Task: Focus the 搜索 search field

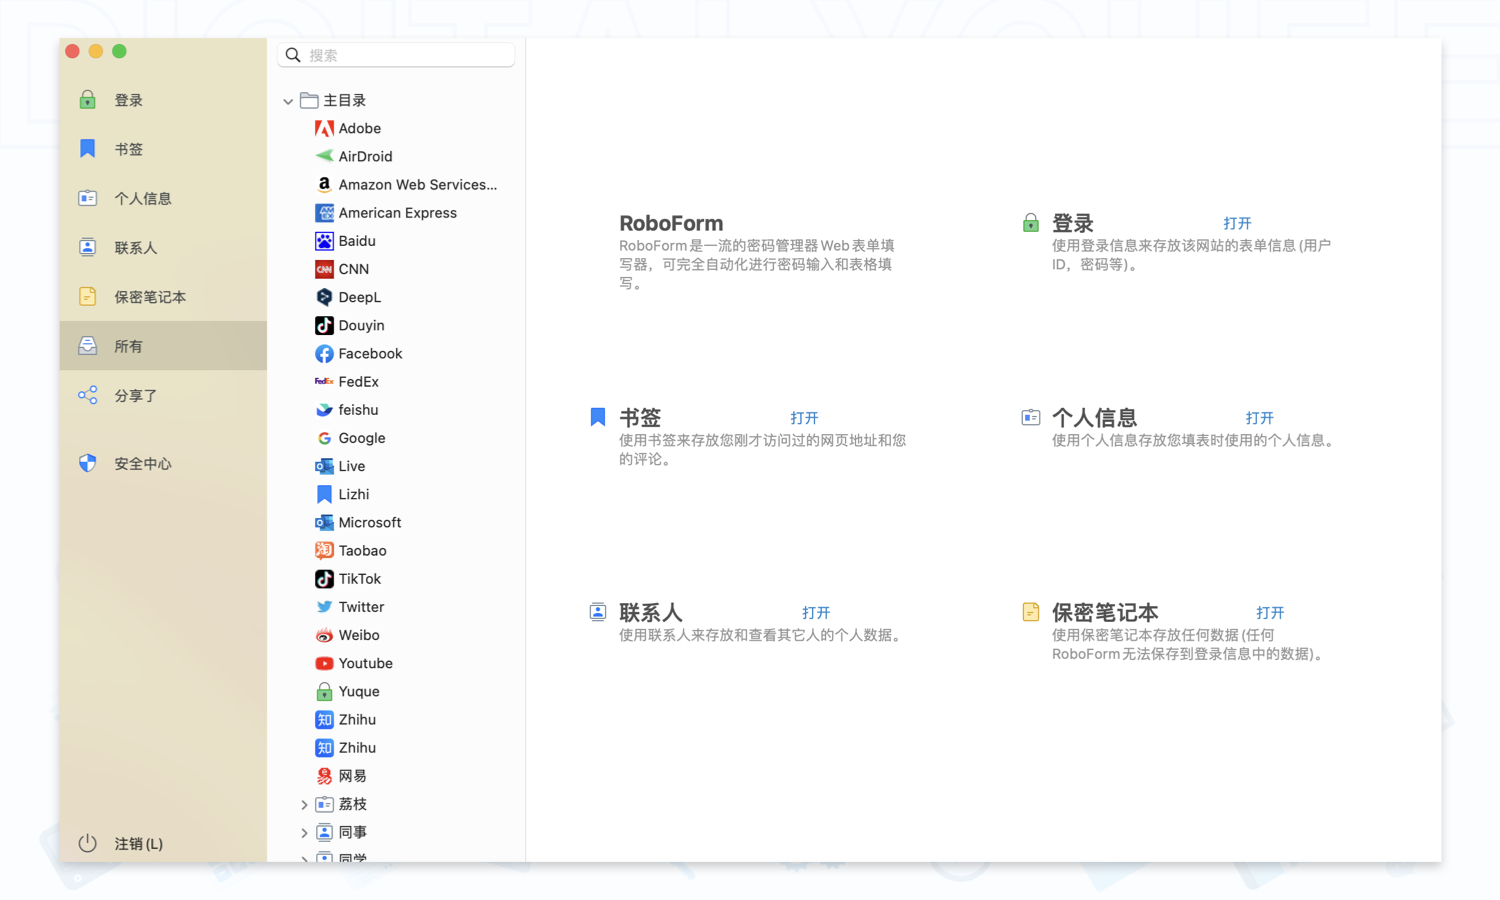Action: 396,55
